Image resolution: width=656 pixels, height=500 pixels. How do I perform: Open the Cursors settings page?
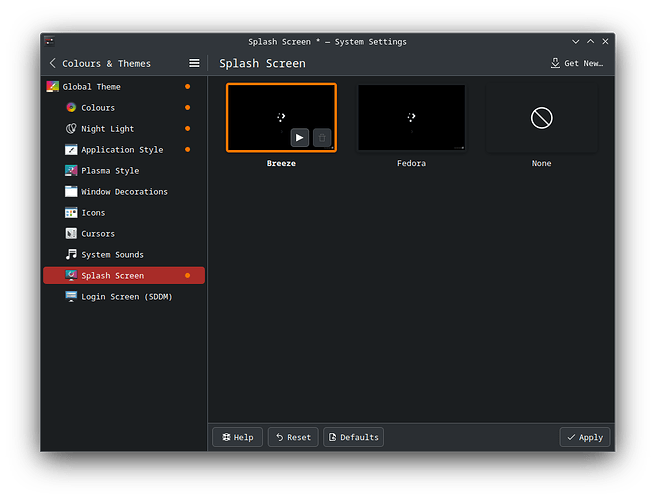coord(124,233)
